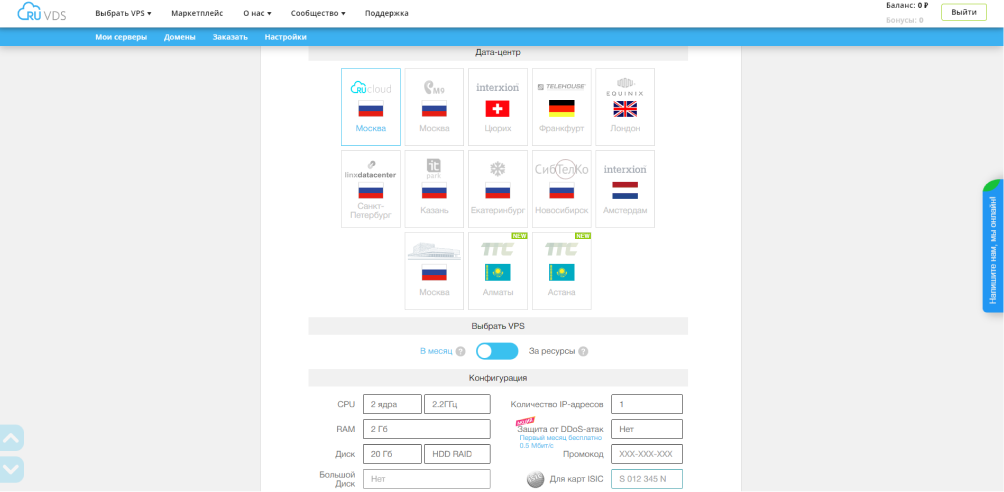This screenshot has width=1004, height=492.
Task: Open the 'Поддержка' support link
Action: (386, 13)
